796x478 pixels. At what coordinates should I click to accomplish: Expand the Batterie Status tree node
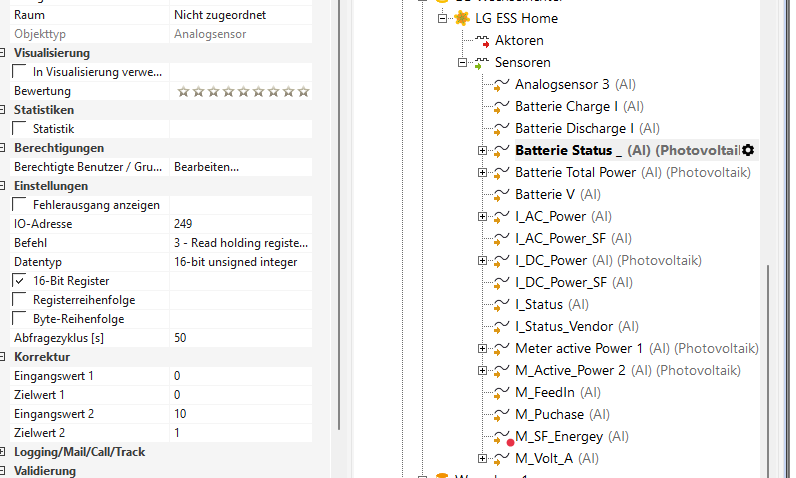[482, 150]
